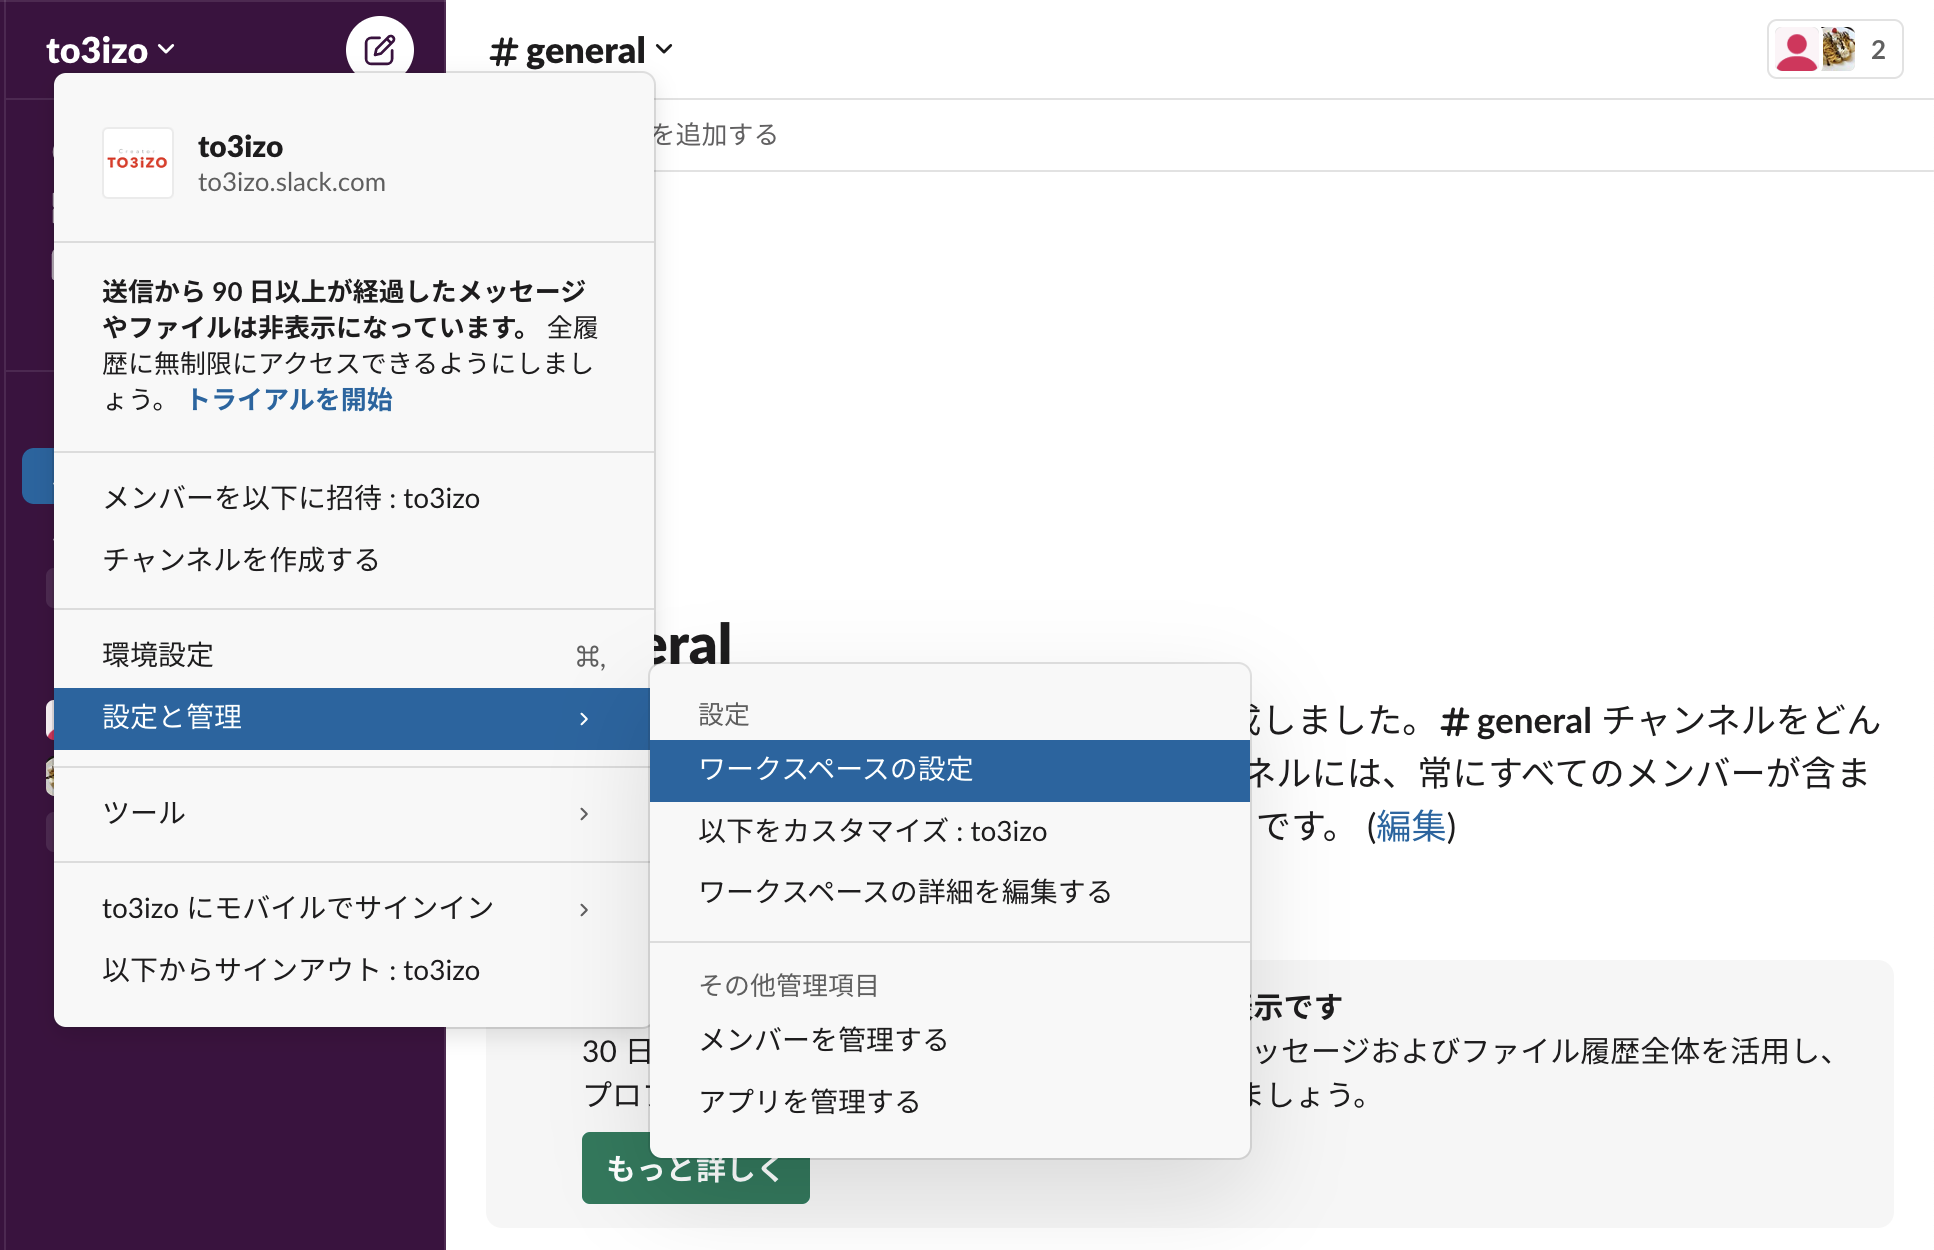Image resolution: width=1934 pixels, height=1250 pixels.
Task: Open the #general channel dropdown
Action: click(580, 50)
